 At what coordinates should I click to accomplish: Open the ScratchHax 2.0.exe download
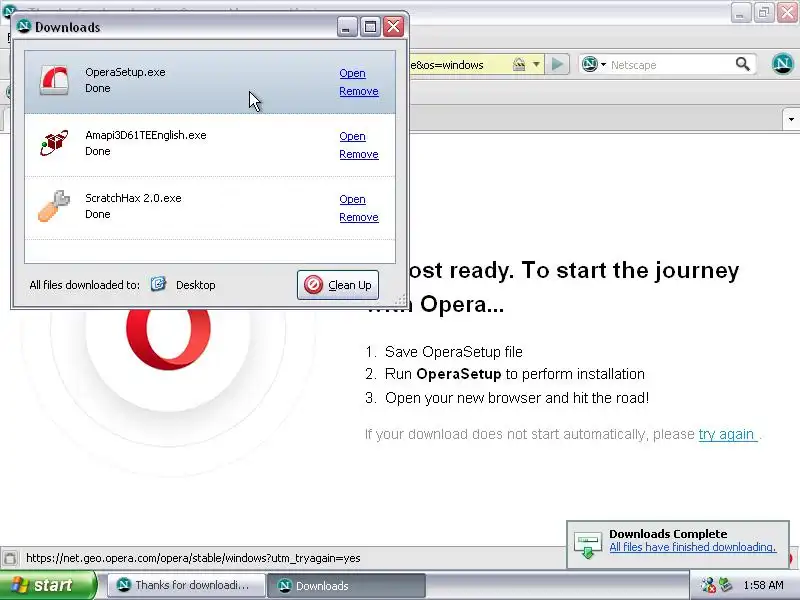point(352,199)
